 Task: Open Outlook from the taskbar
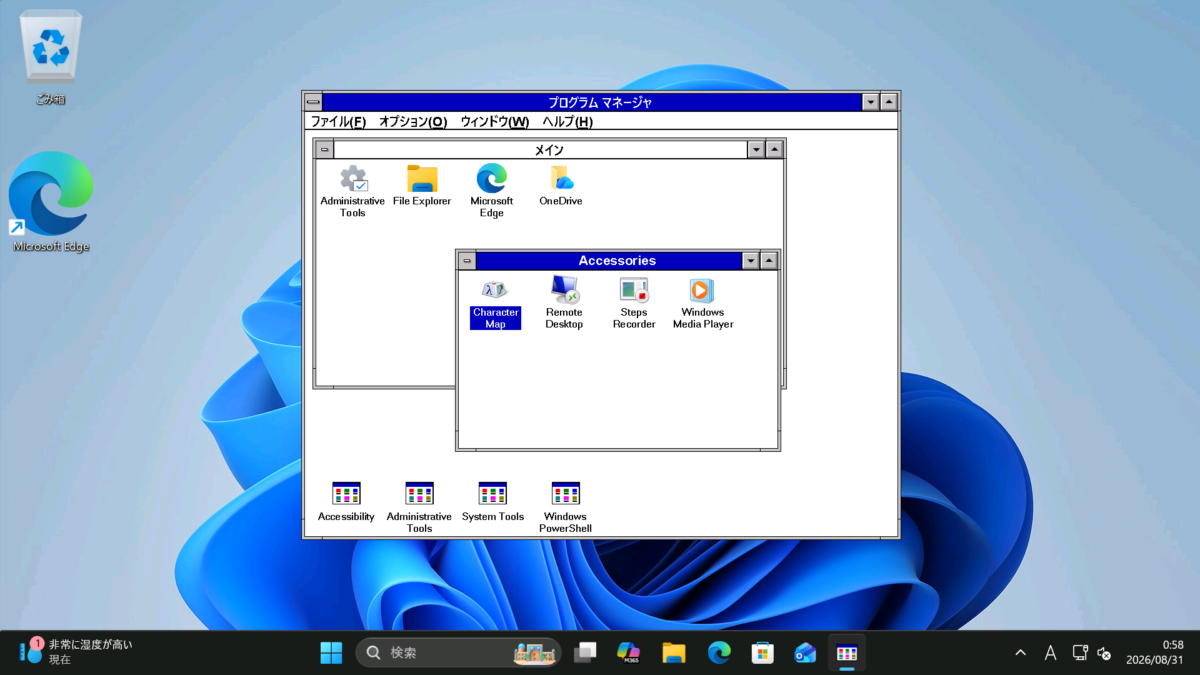805,653
